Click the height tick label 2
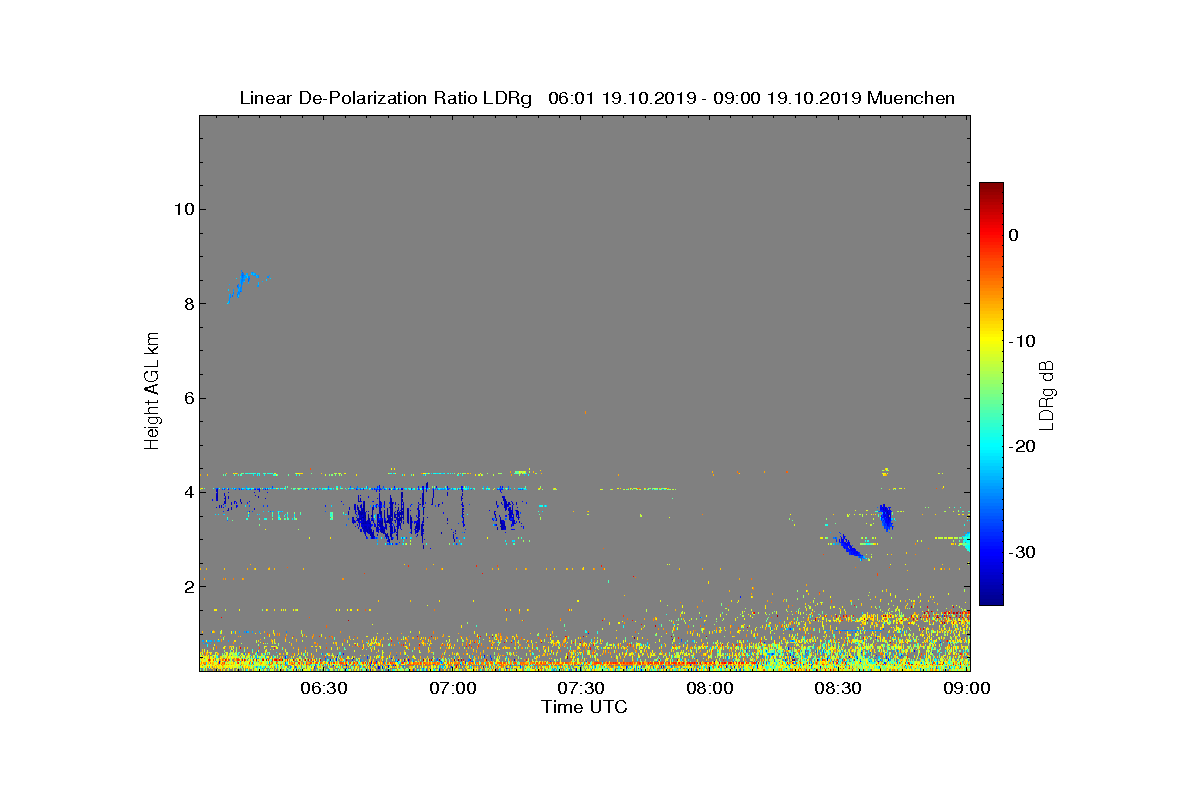The width and height of the screenshot is (1200, 800). point(188,586)
